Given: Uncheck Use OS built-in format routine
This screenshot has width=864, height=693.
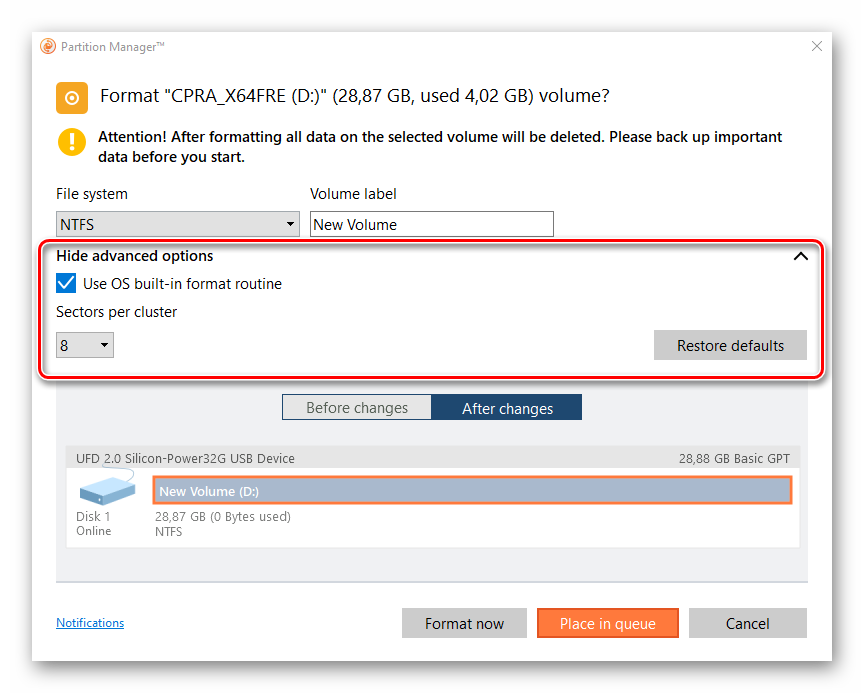Looking at the screenshot, I should tap(66, 284).
